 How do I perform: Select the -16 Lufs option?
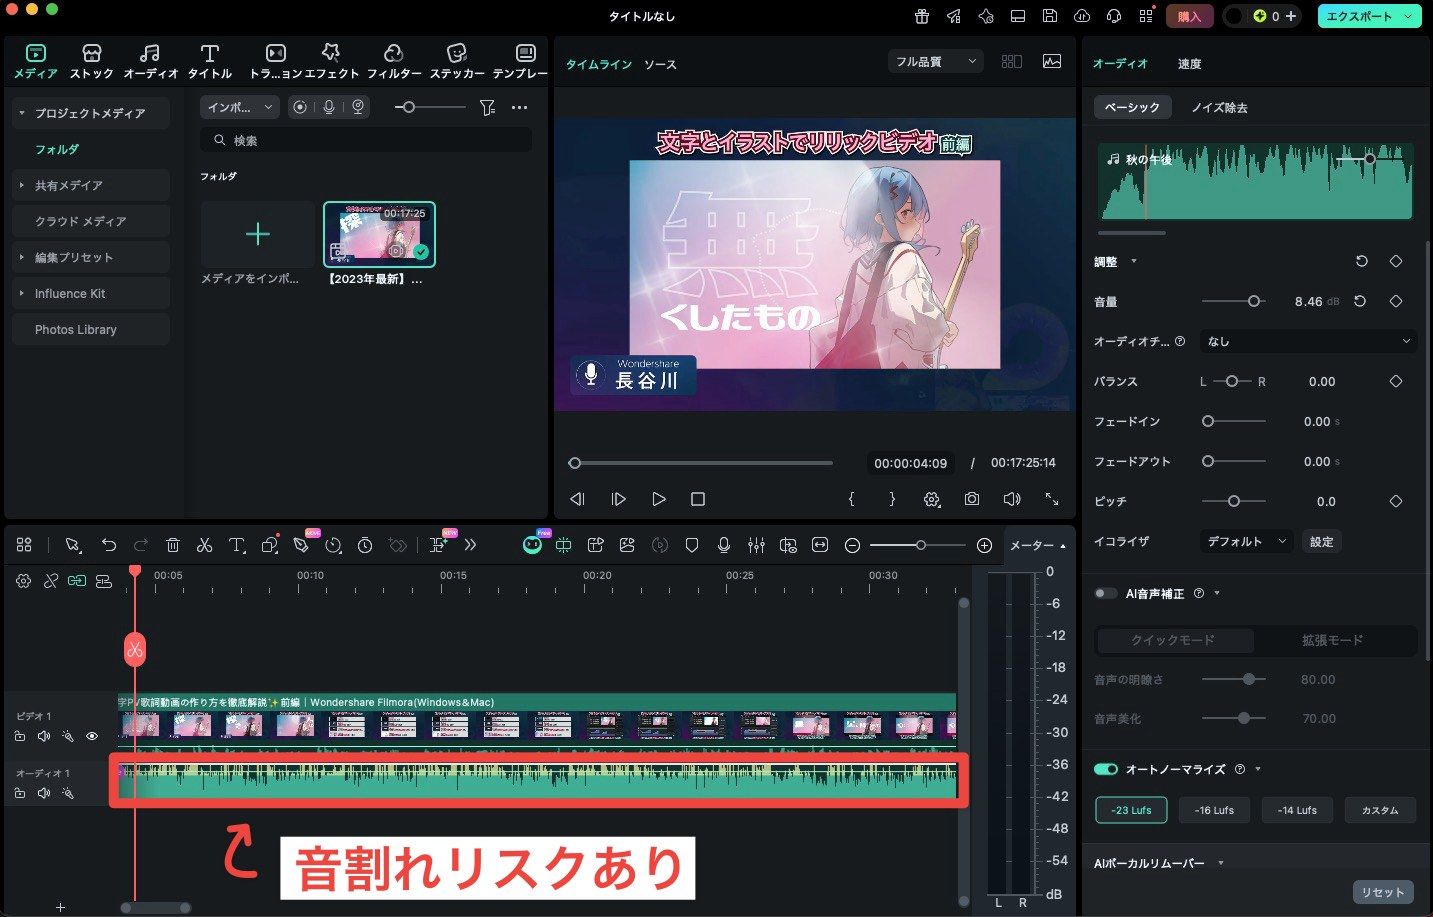[1214, 810]
